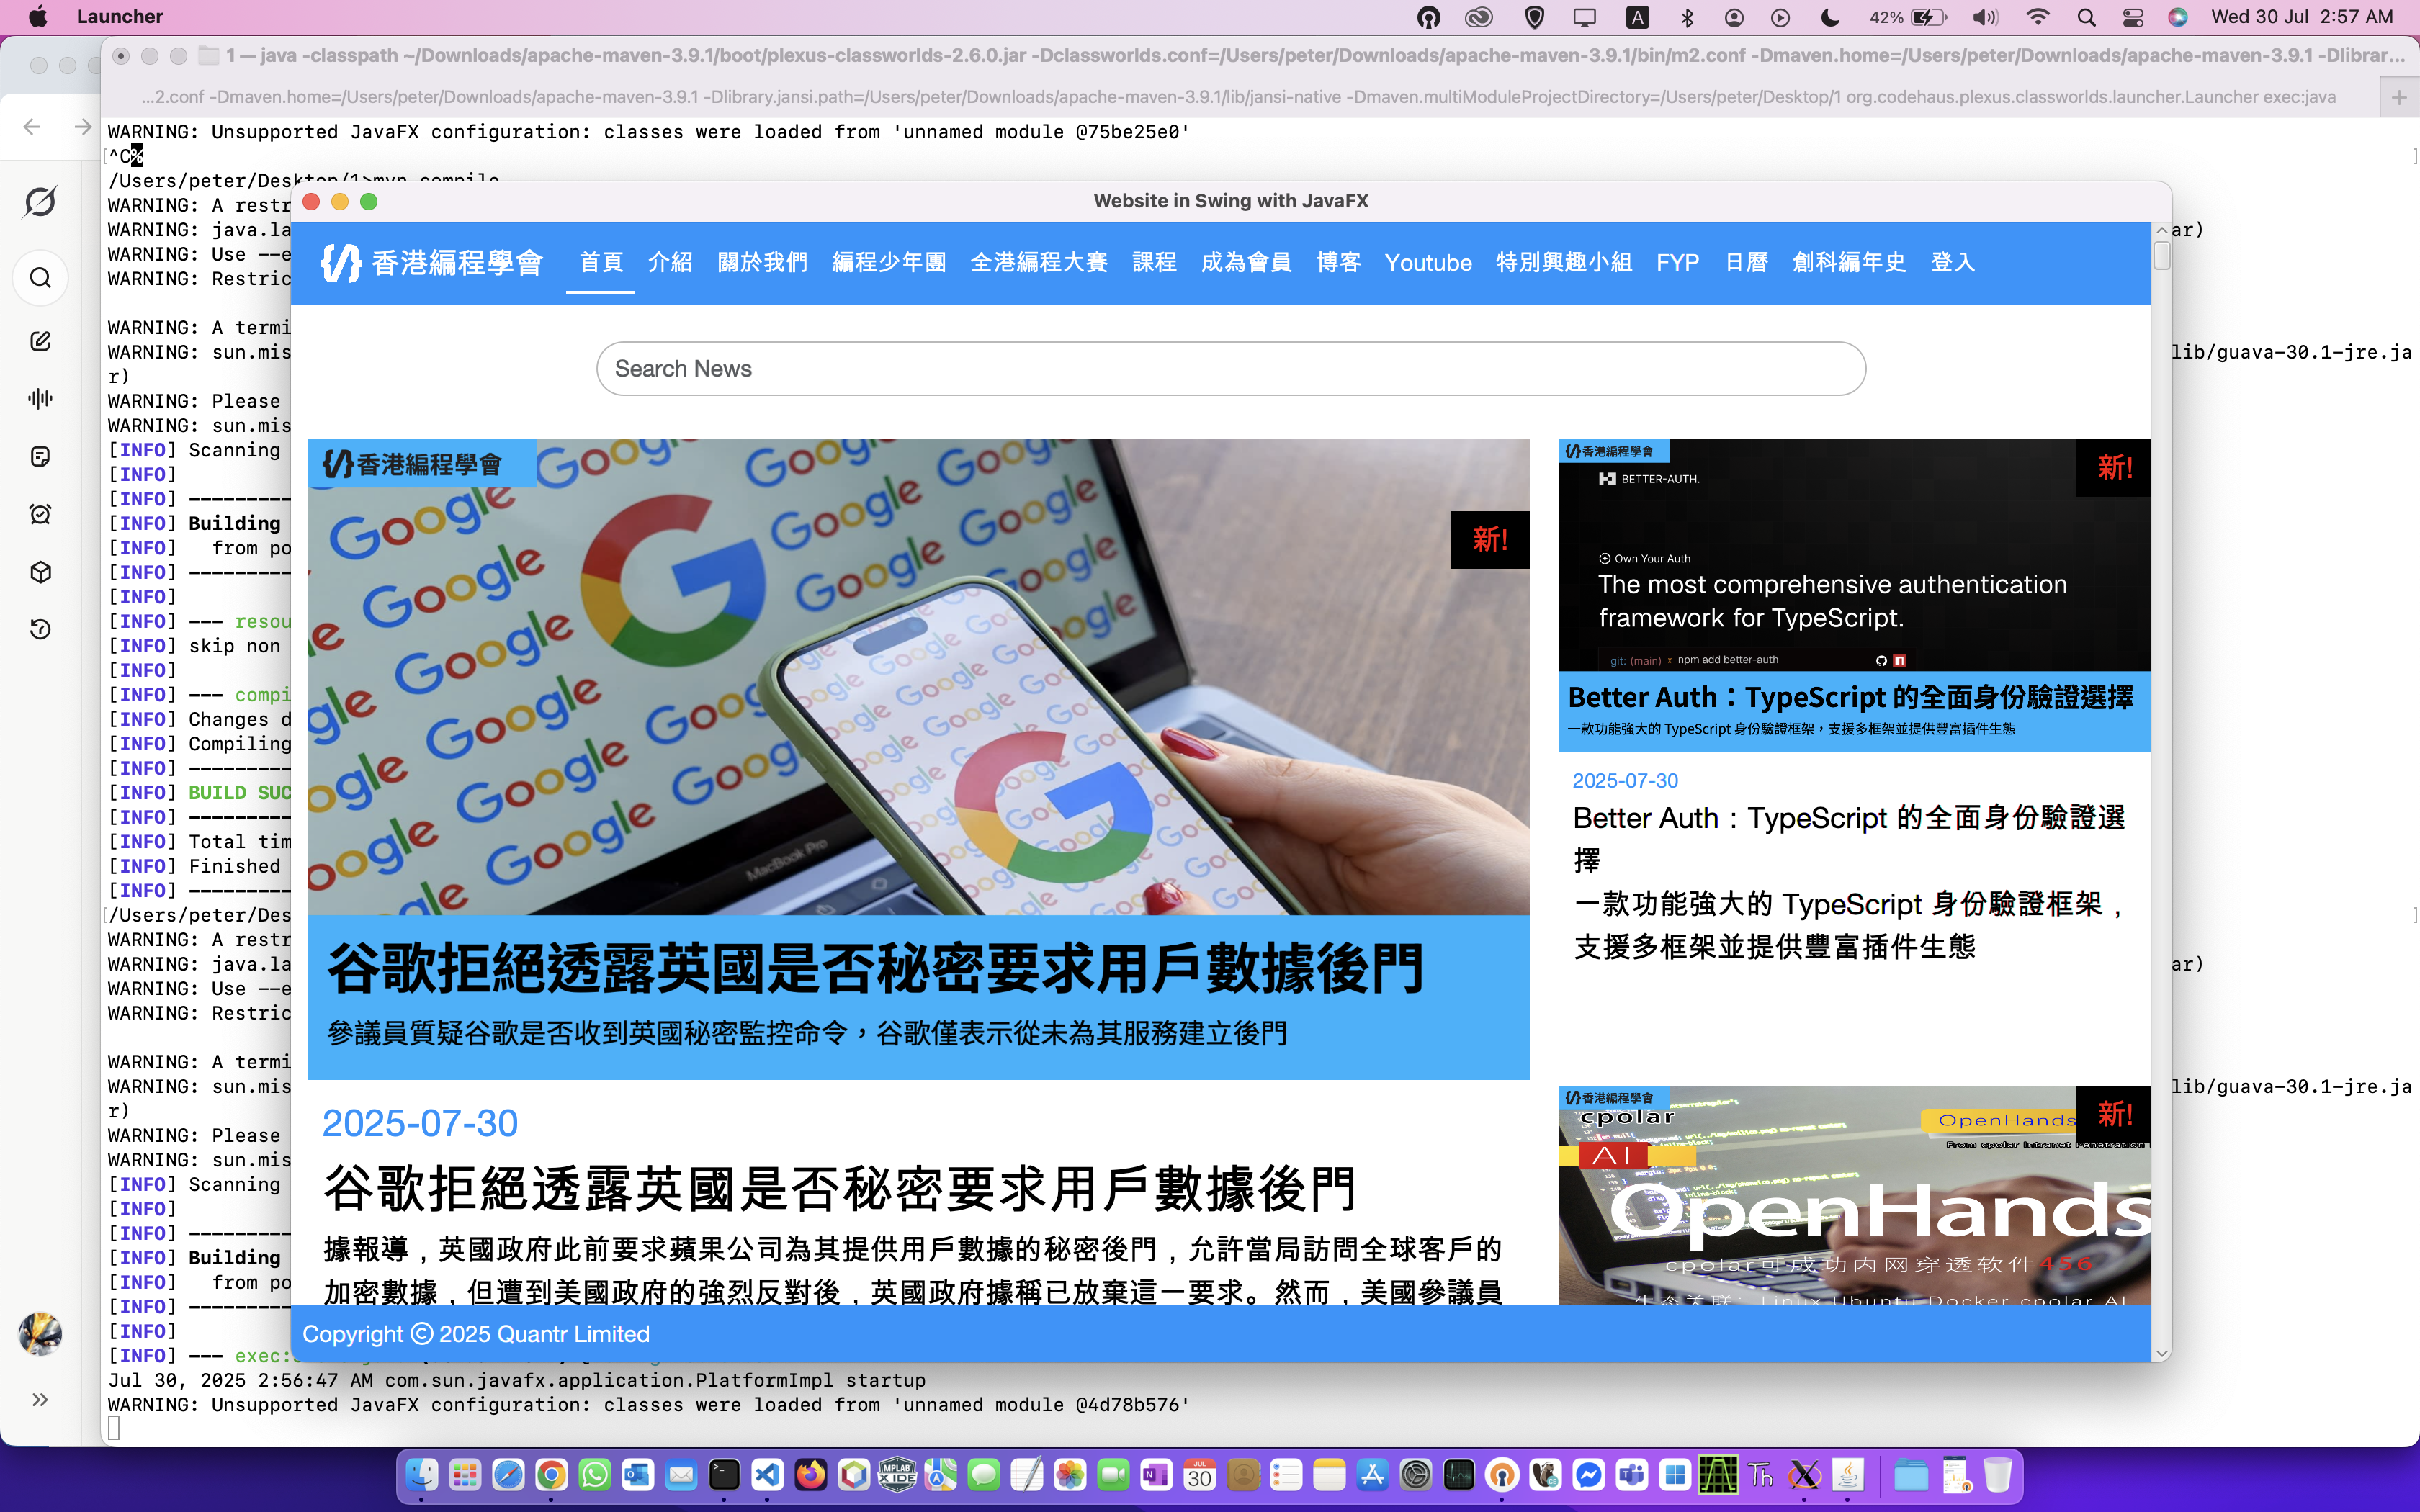Click the 香港編程學會 logo in the website header

pyautogui.click(x=431, y=262)
